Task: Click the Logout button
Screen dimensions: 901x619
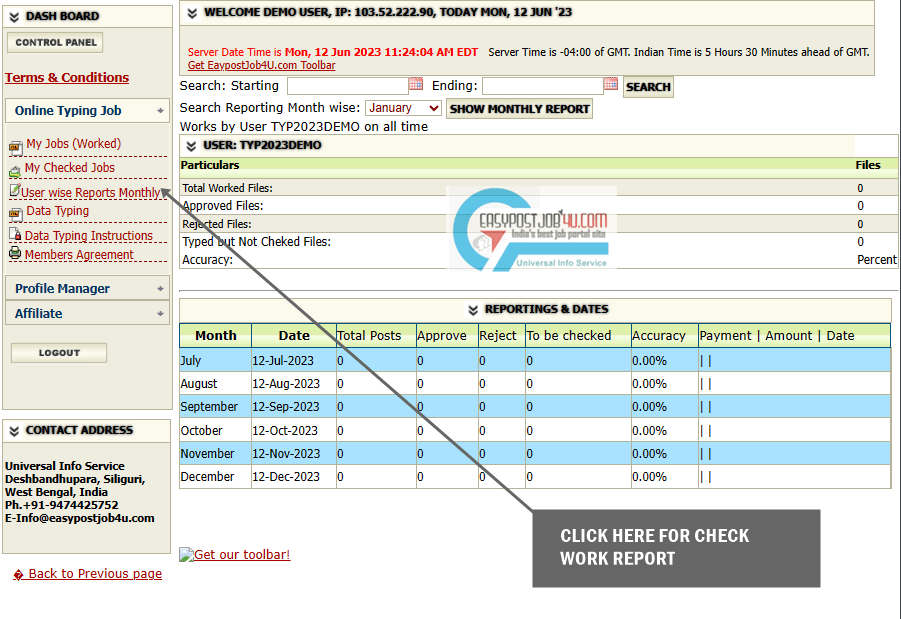Action: (59, 353)
